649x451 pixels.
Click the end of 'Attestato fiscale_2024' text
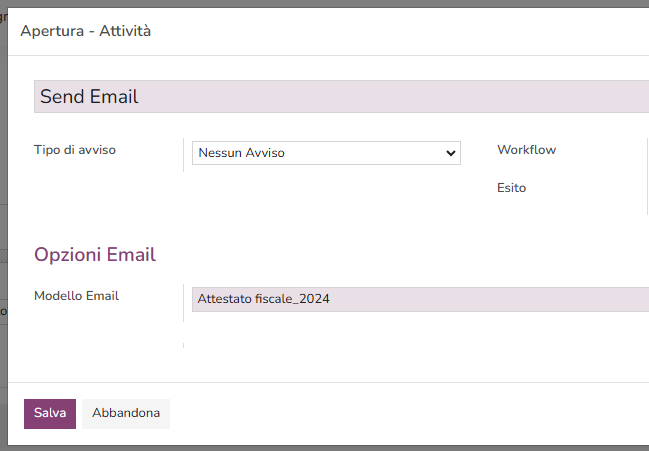[330, 299]
